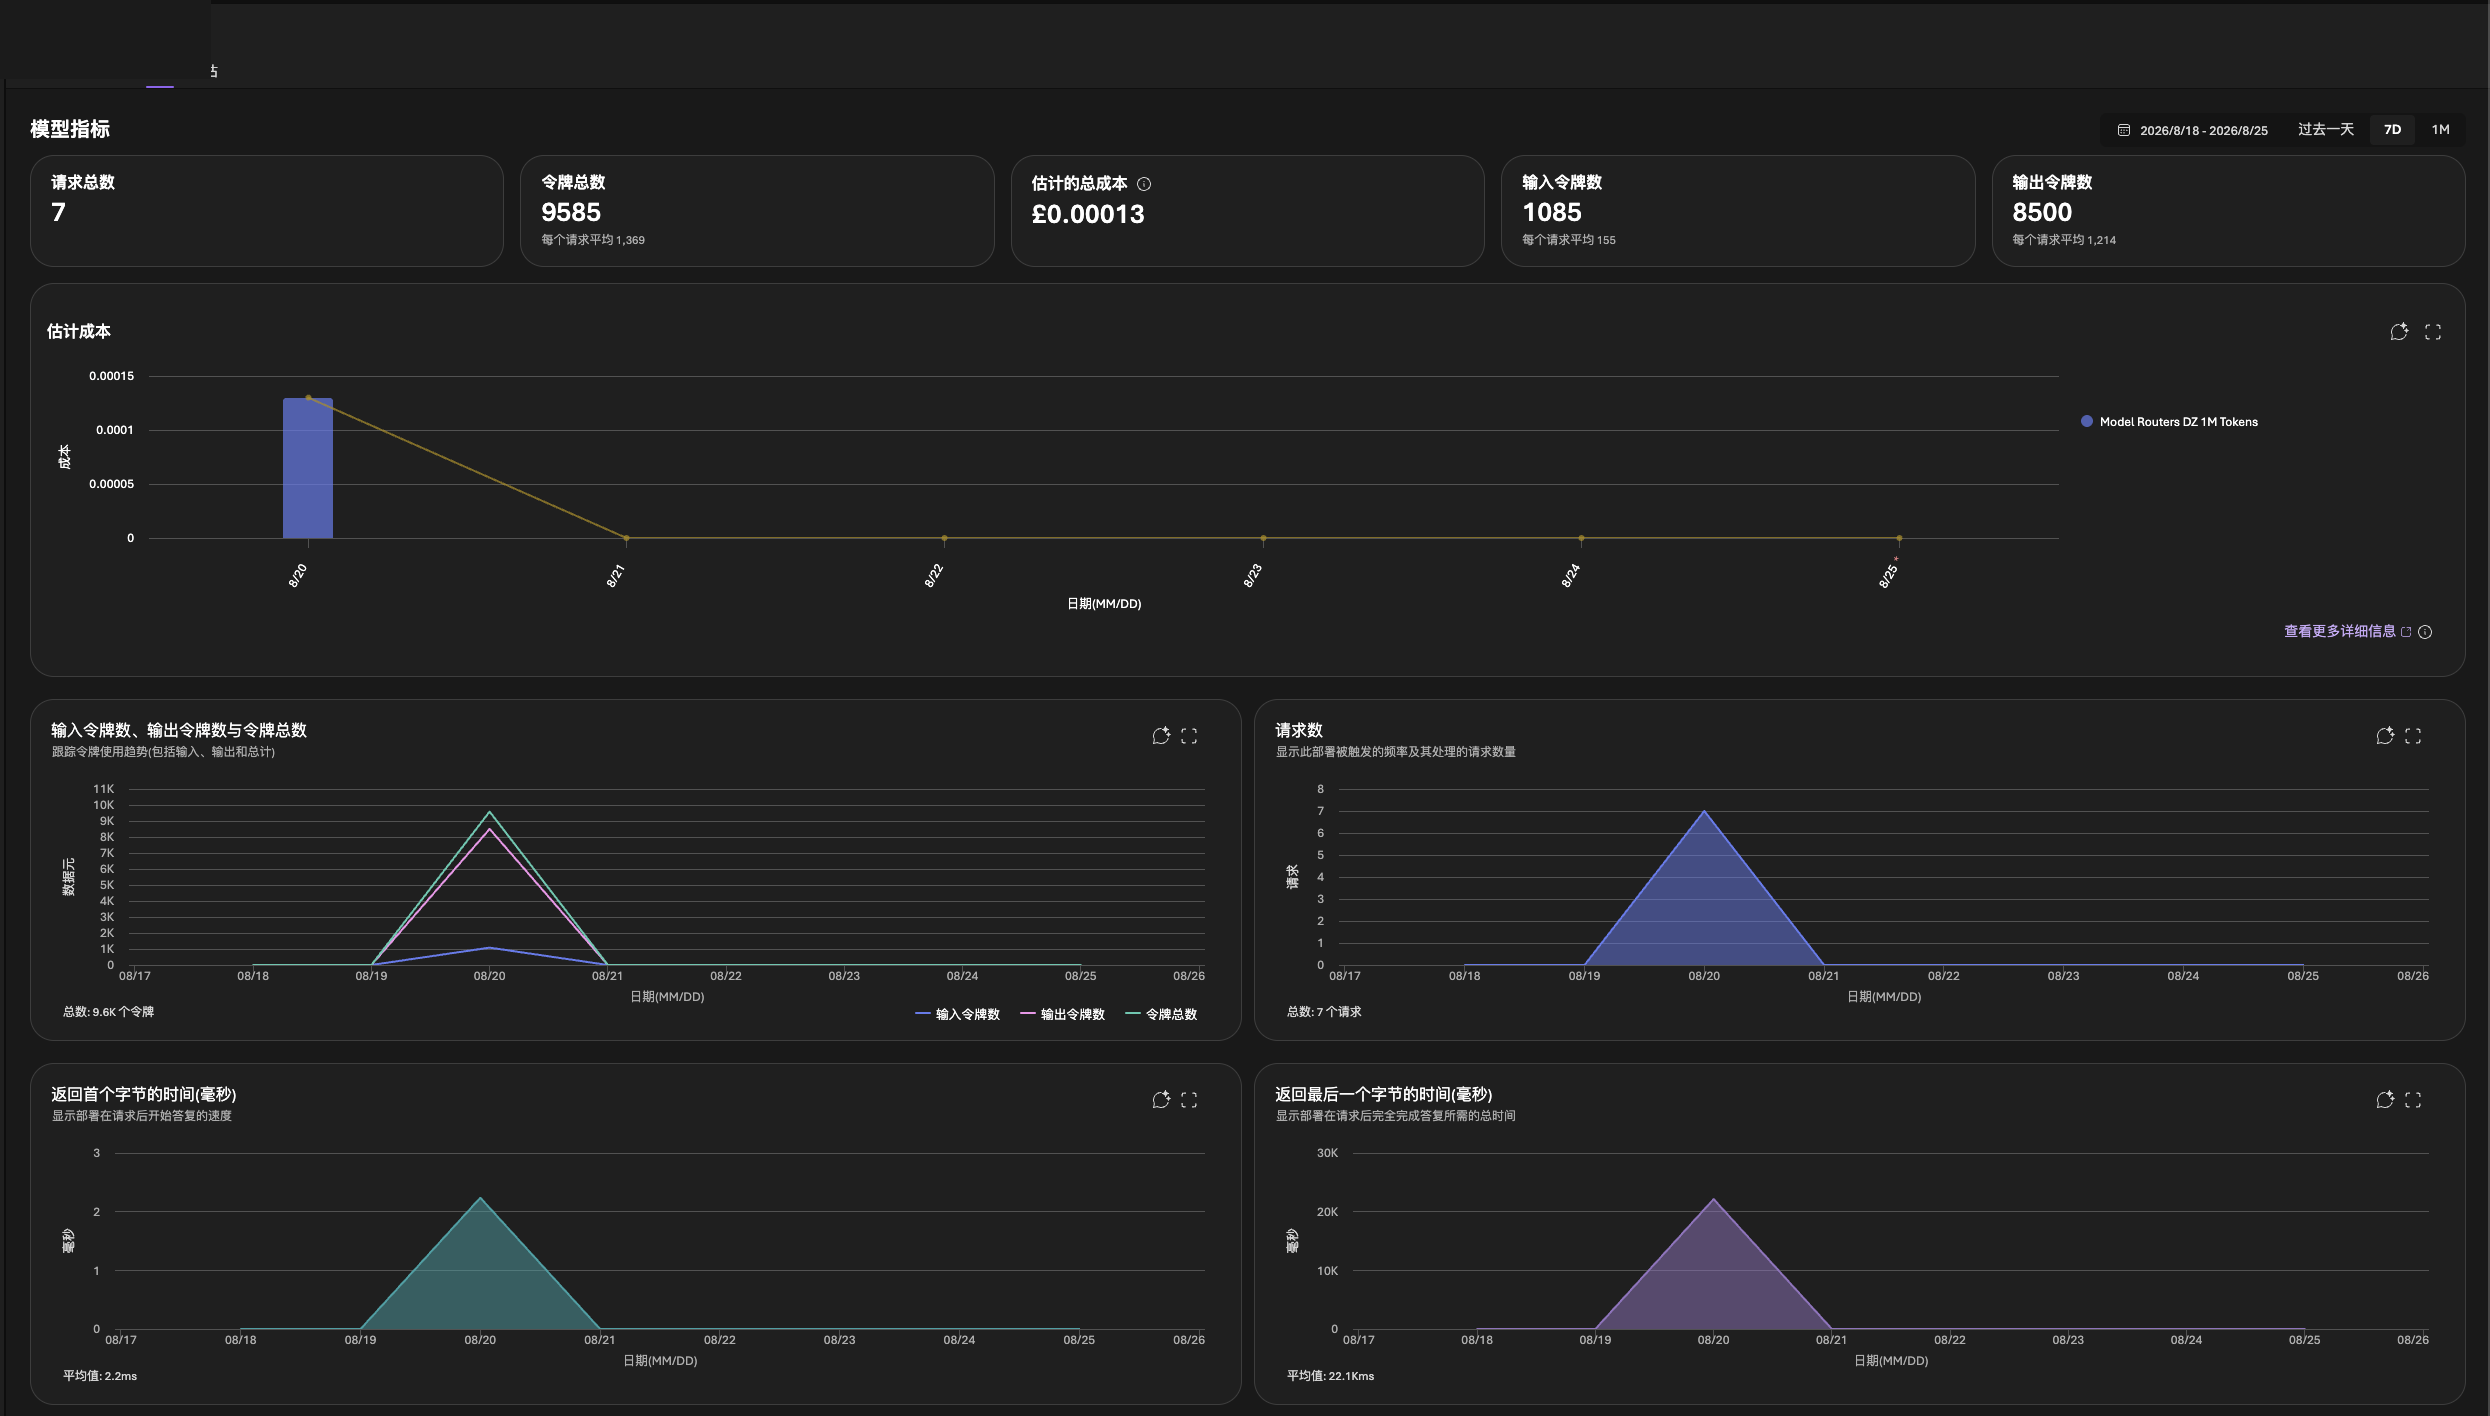Click the 08/20 peak in the 请求数 chart
The height and width of the screenshot is (1416, 2490).
tap(1704, 811)
